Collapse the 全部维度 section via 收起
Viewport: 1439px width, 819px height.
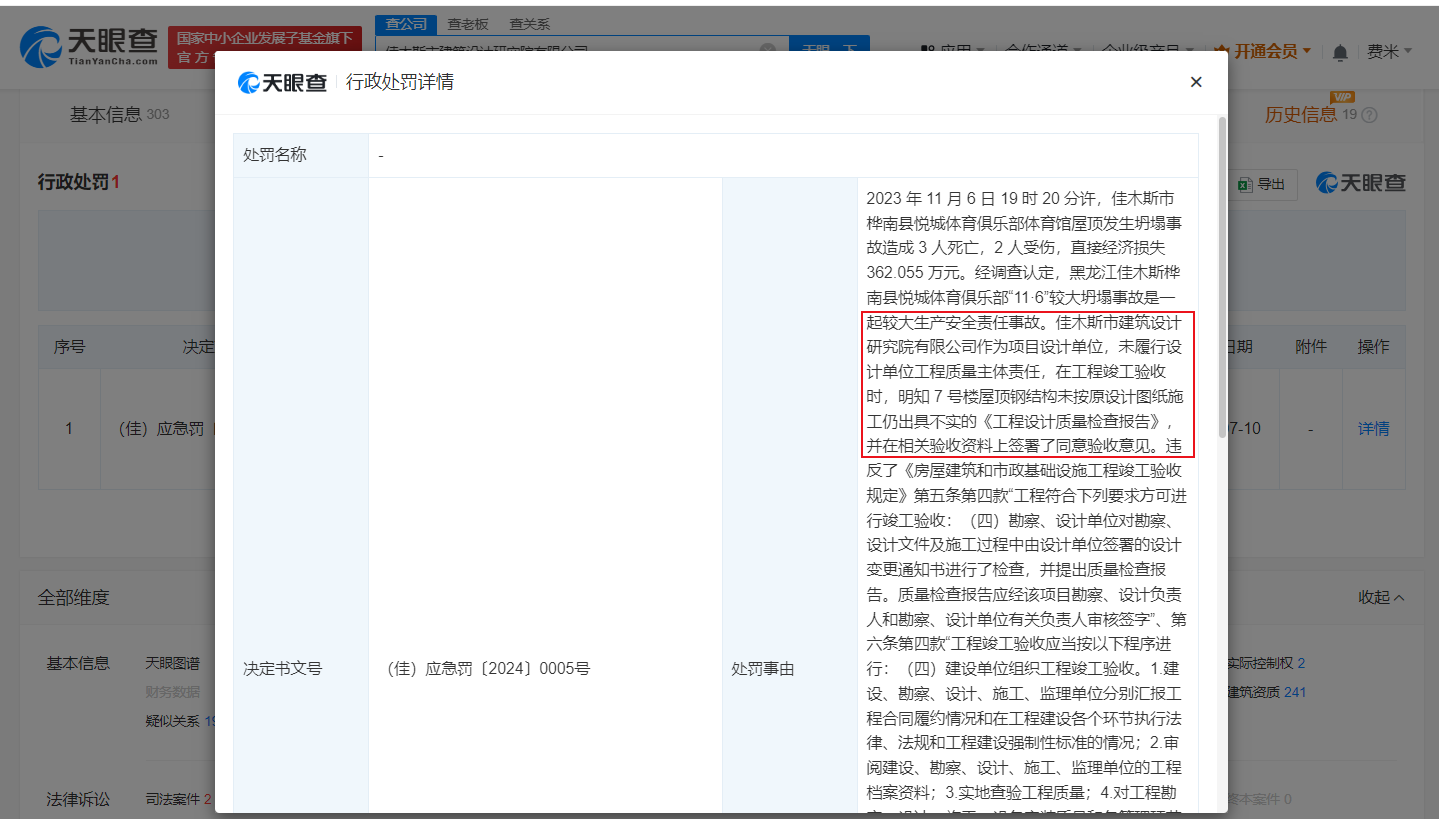(x=1381, y=597)
